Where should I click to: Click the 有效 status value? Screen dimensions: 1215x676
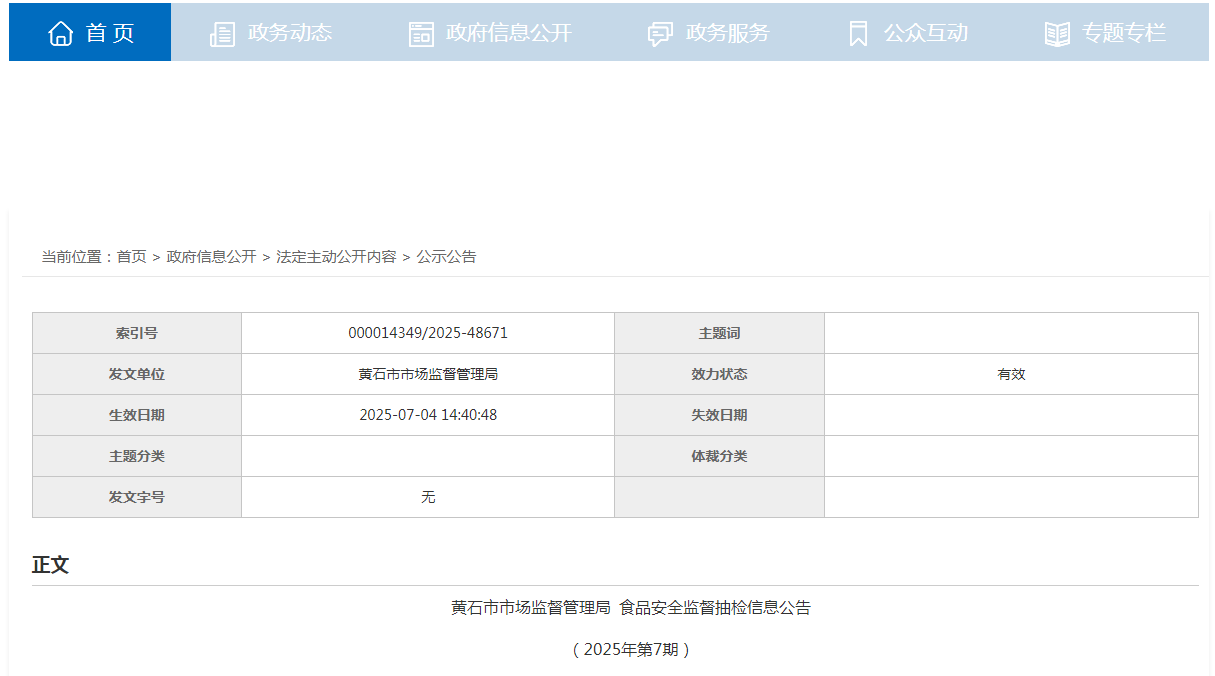(x=1011, y=374)
